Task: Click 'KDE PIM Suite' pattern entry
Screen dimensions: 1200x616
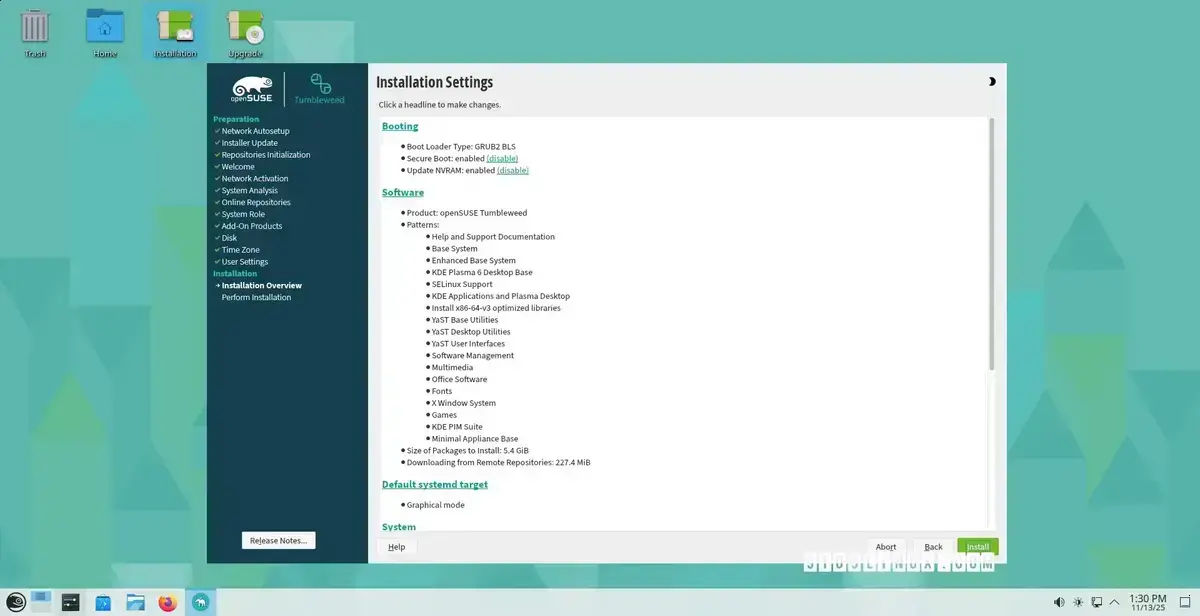Action: click(457, 427)
